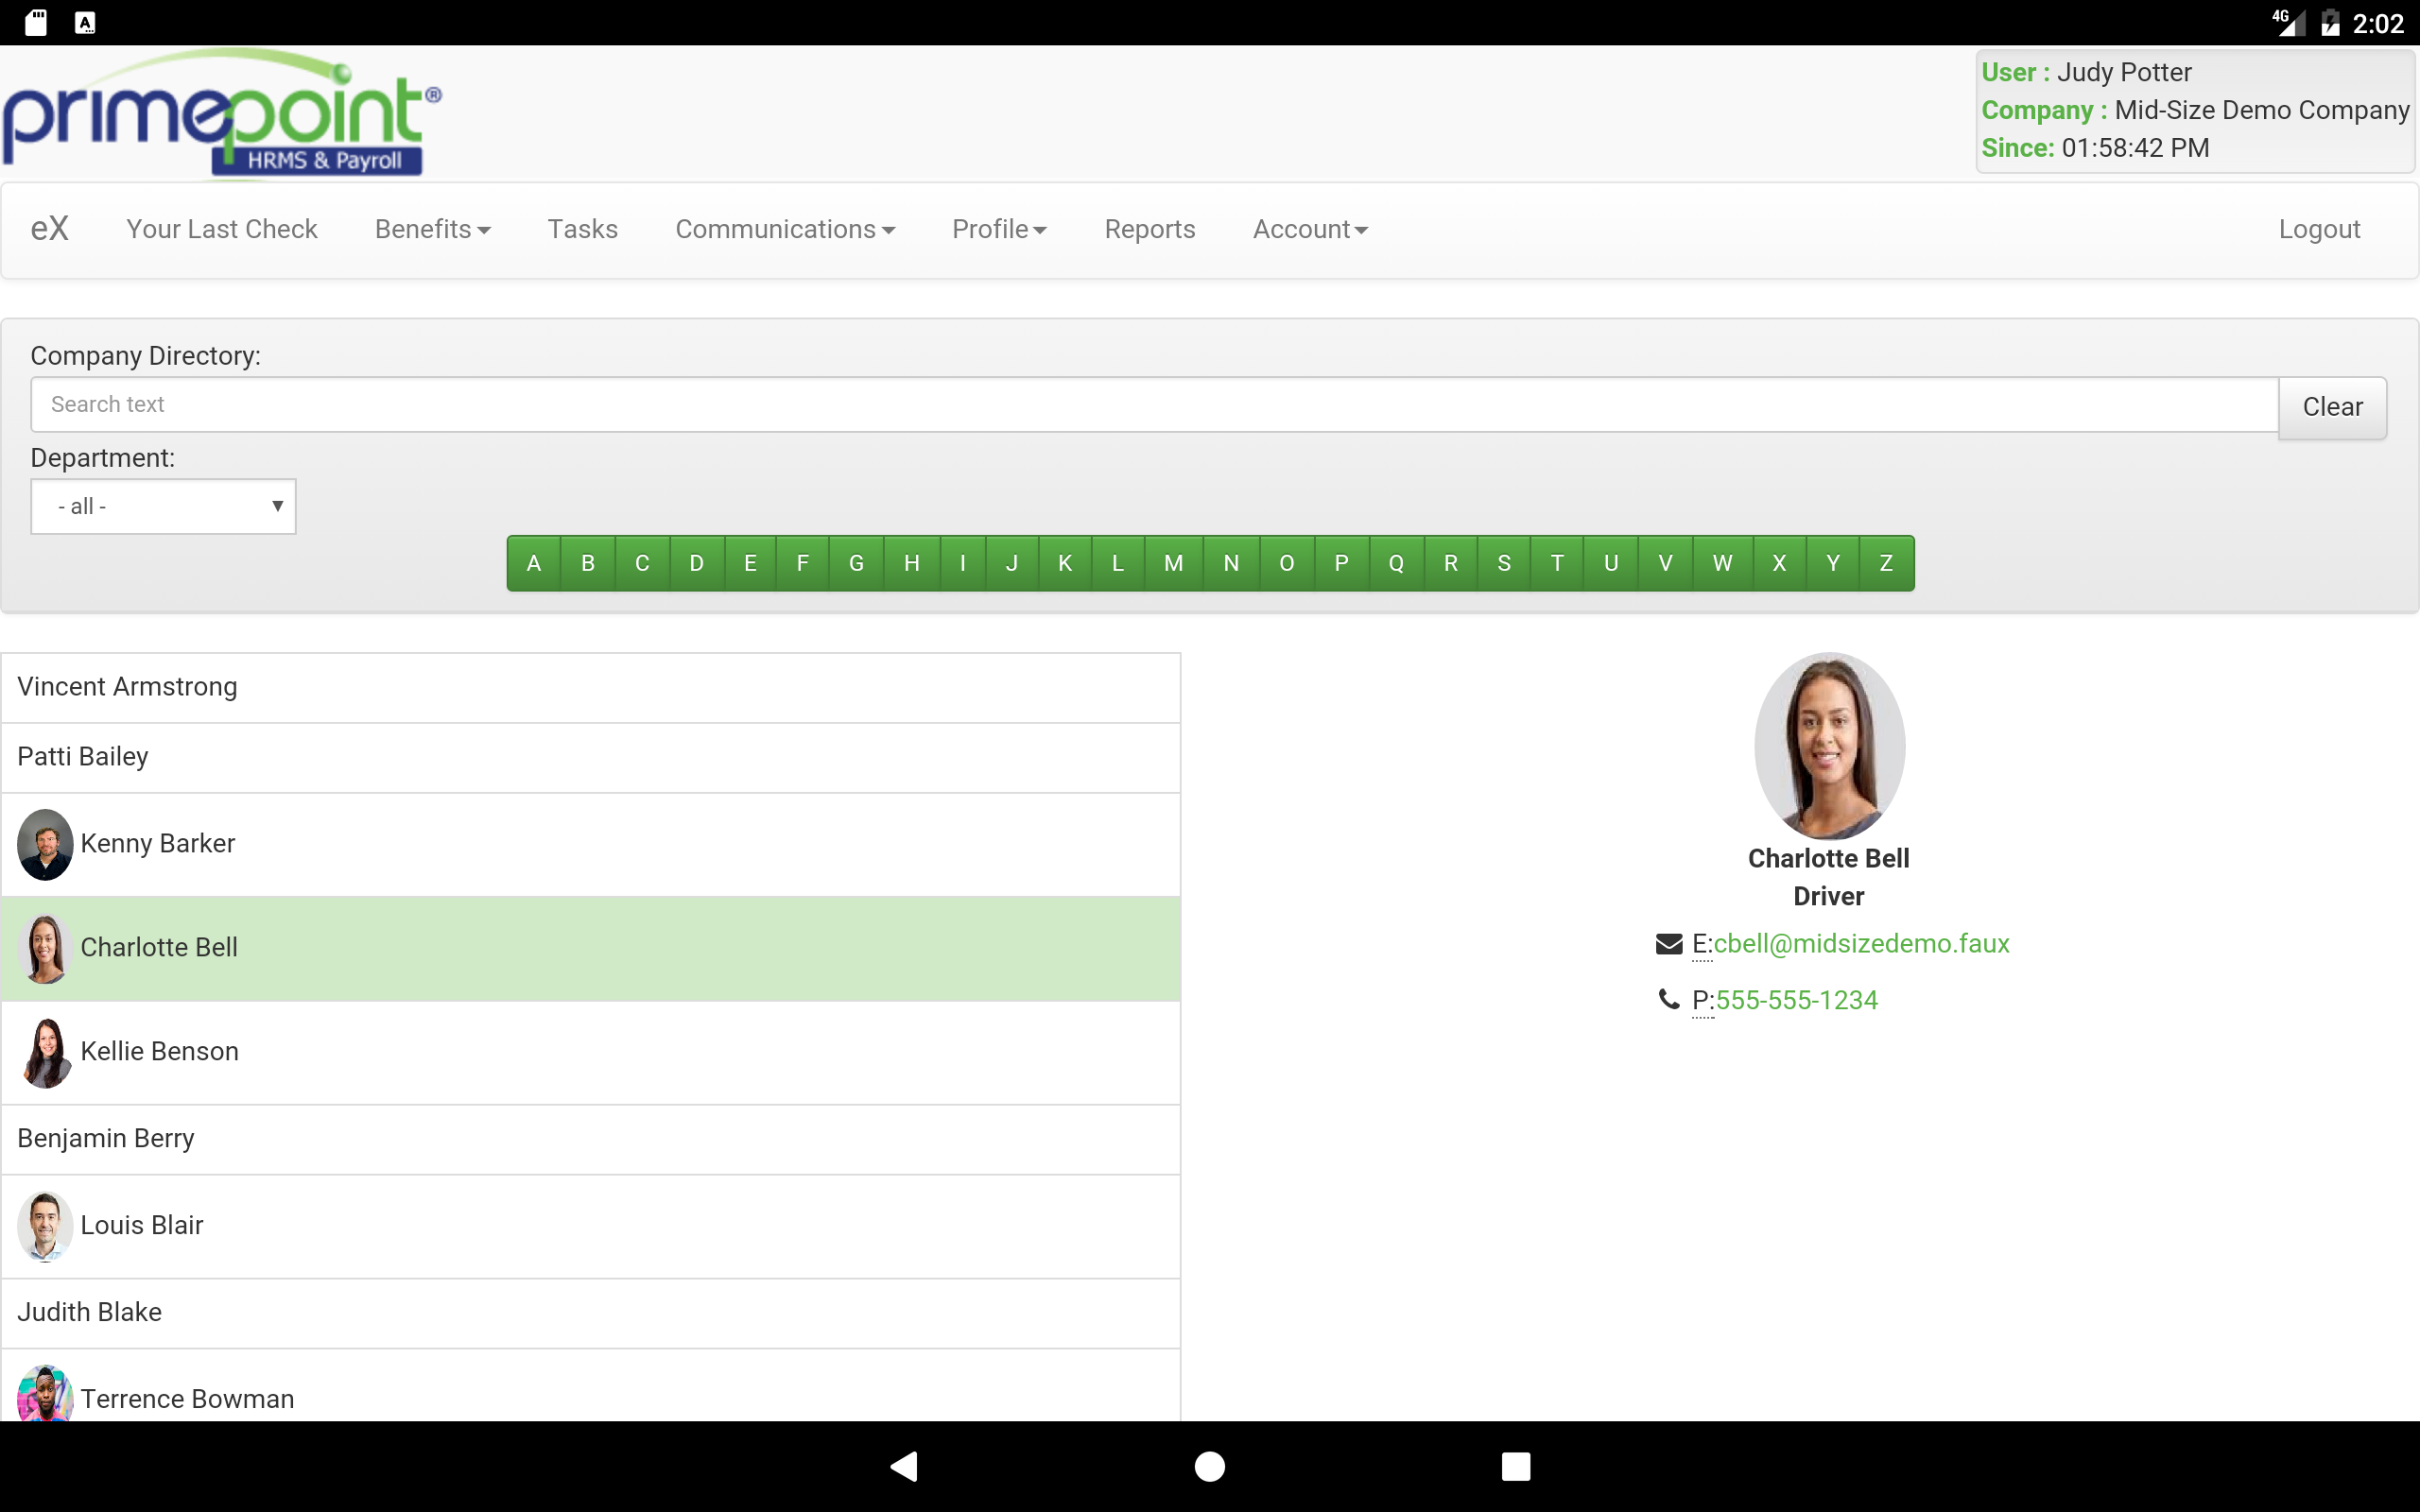This screenshot has width=2420, height=1512.
Task: Select Kenny Barker's name in the list
Action: click(x=158, y=844)
